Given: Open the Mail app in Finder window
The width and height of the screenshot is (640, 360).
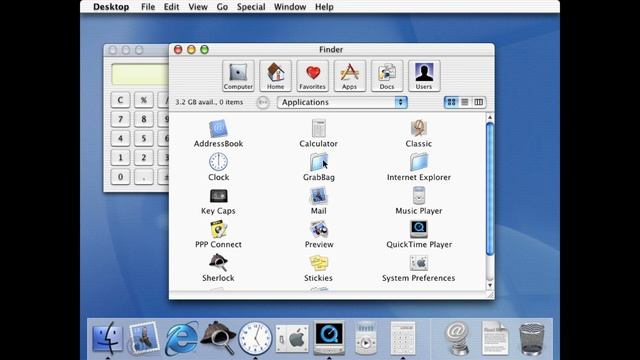Looking at the screenshot, I should [x=318, y=196].
